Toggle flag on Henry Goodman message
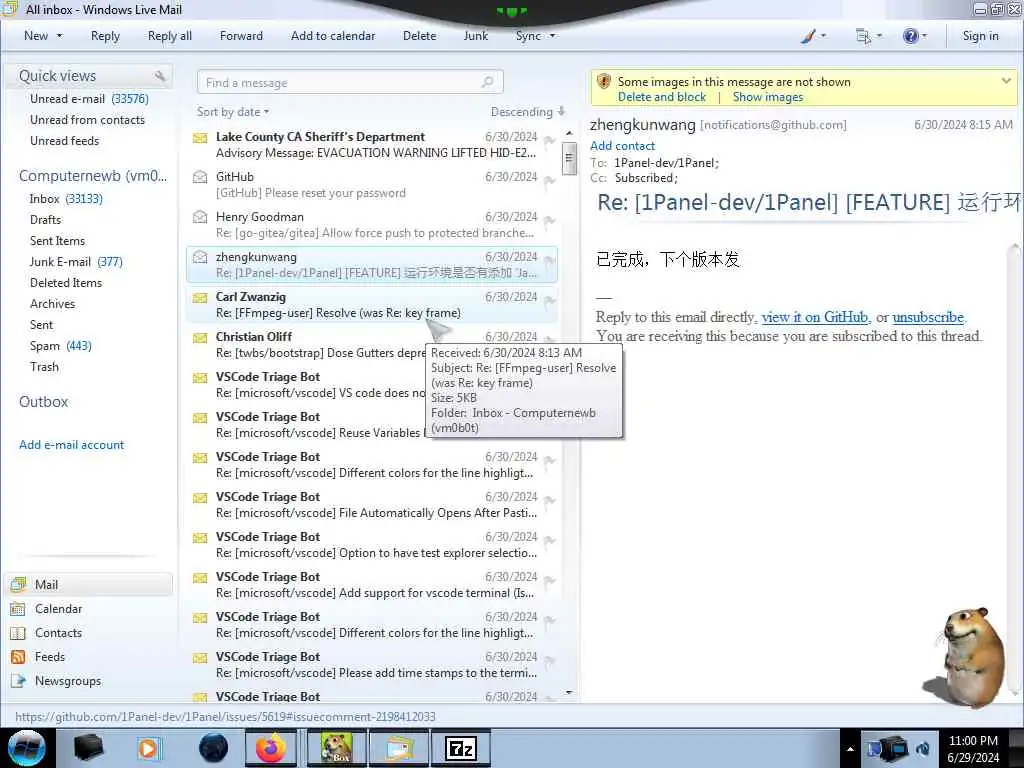 (550, 220)
